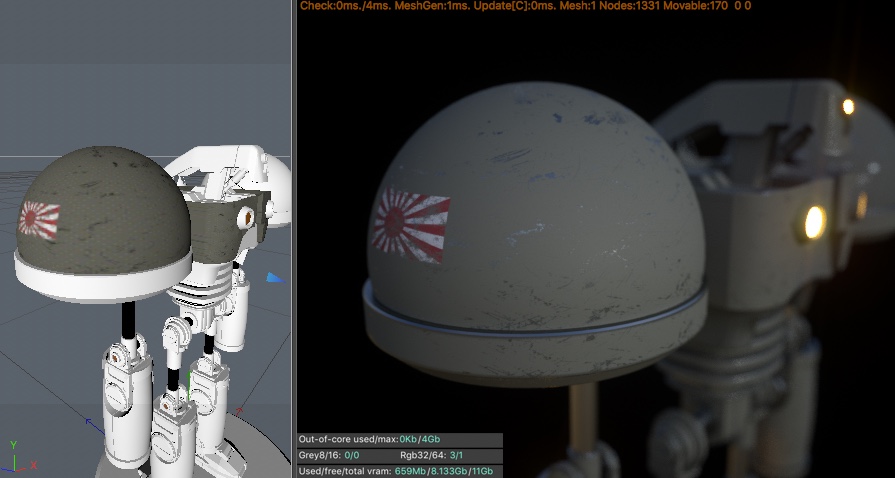
Task: Click the 0Kb/4Gb out-of-core value
Action: coord(420,439)
